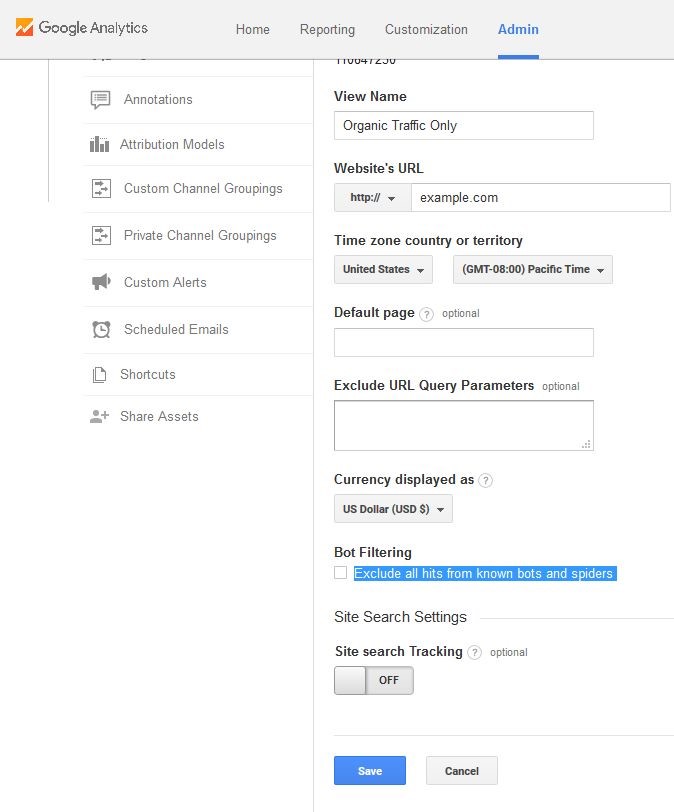The image size is (674, 812).
Task: Switch to the Customization tab
Action: click(426, 30)
